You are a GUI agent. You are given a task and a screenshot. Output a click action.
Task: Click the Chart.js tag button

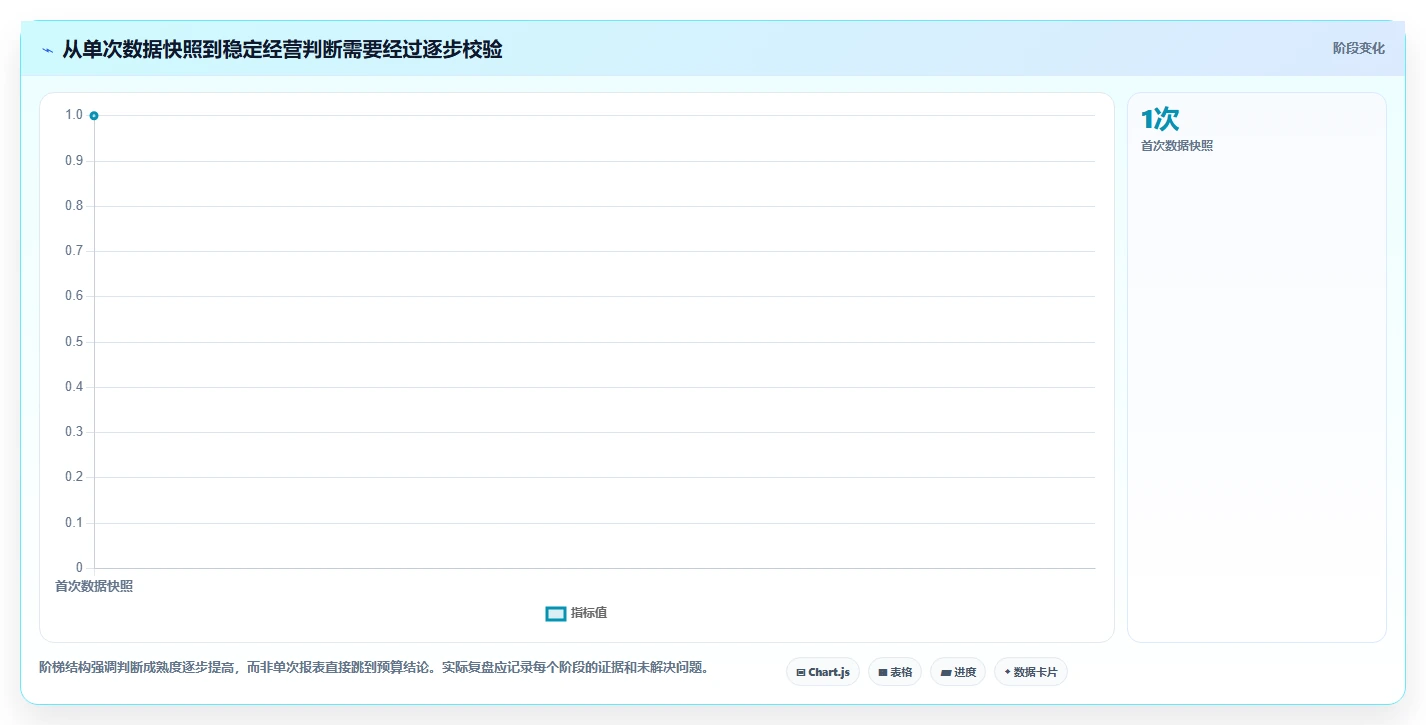[823, 672]
